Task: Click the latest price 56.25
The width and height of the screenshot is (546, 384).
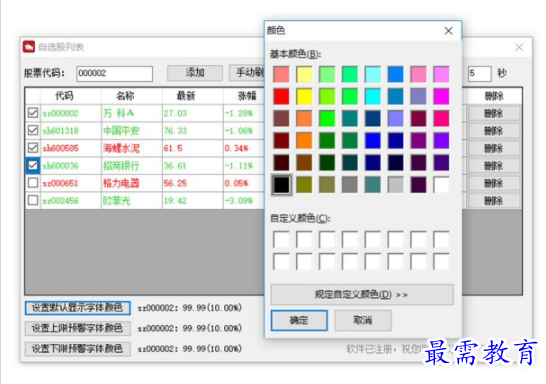Action: pos(175,183)
